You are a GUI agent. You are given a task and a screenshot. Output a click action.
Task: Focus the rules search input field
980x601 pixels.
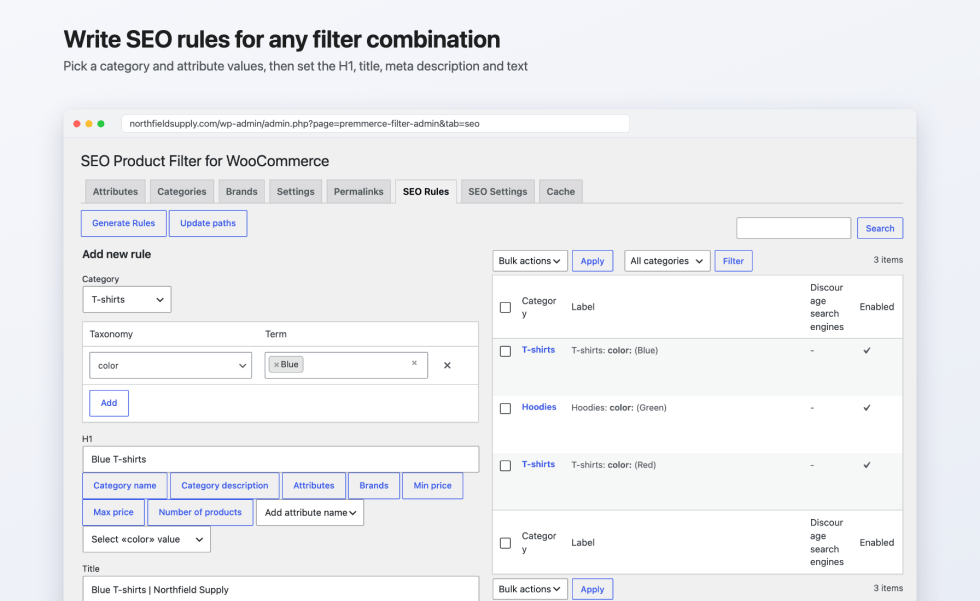[793, 228]
